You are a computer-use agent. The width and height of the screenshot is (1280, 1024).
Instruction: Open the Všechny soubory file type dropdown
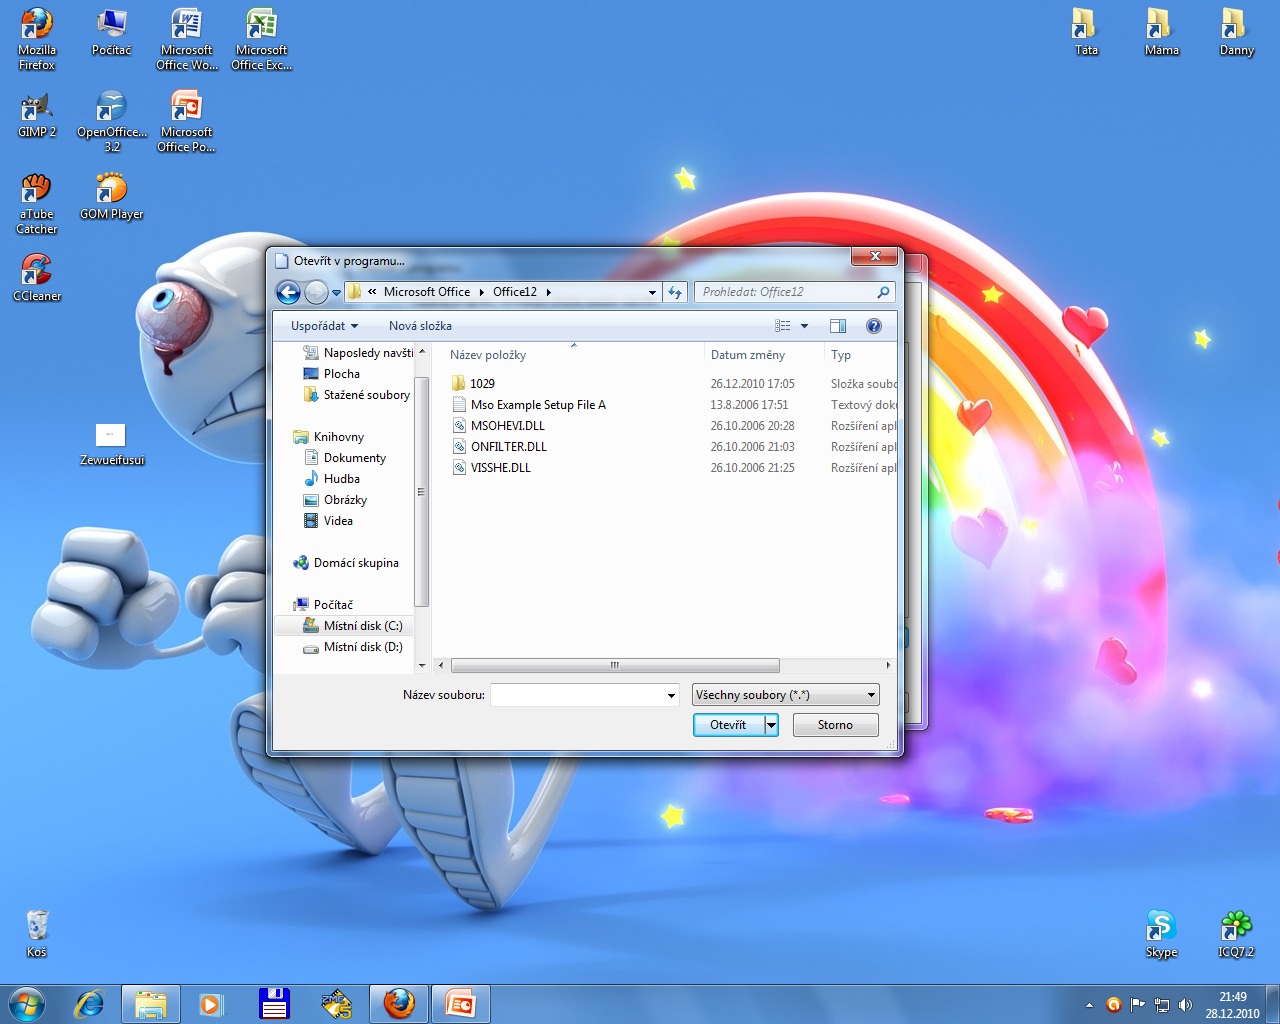click(x=786, y=695)
